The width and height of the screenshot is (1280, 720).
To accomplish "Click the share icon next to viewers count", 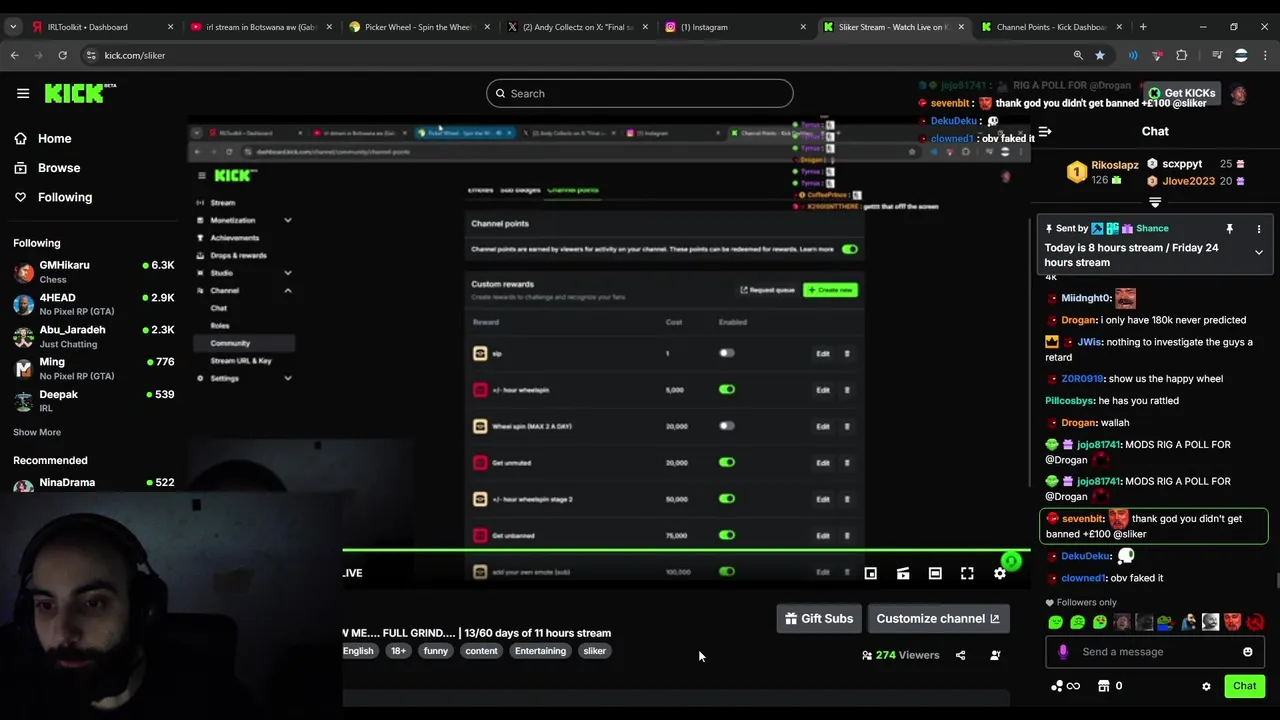I will 961,656.
